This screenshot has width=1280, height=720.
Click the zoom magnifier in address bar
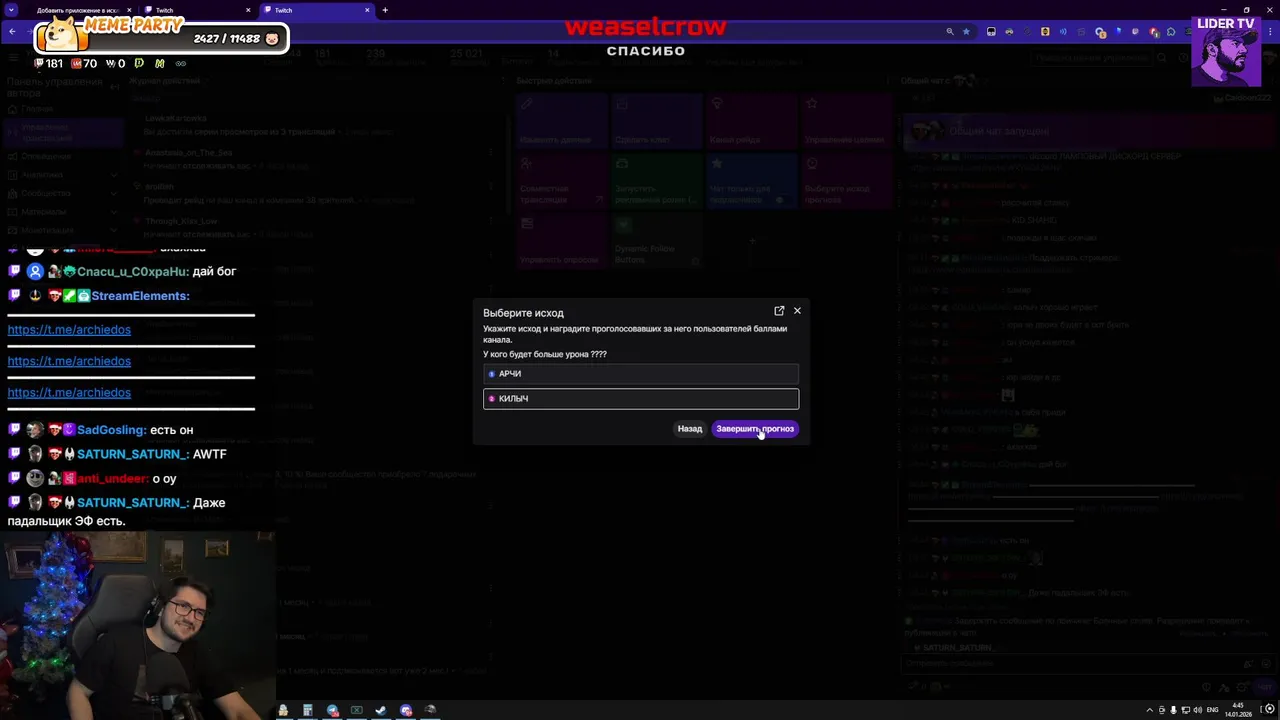point(949,32)
